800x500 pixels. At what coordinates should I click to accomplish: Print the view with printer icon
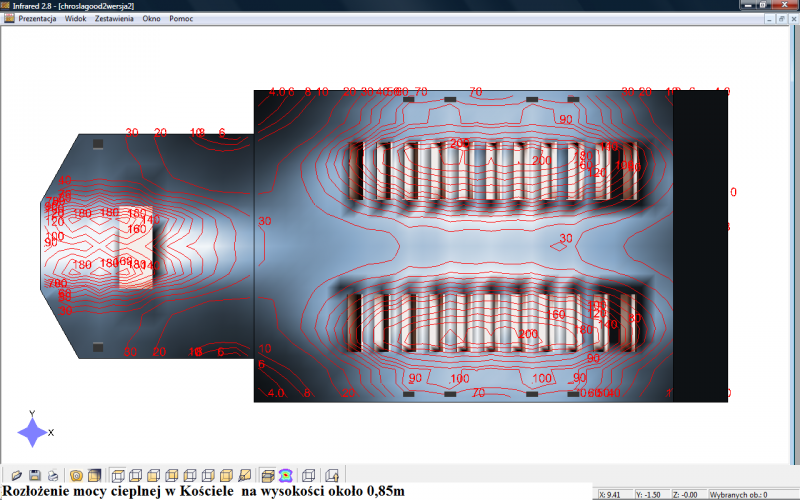(53, 476)
